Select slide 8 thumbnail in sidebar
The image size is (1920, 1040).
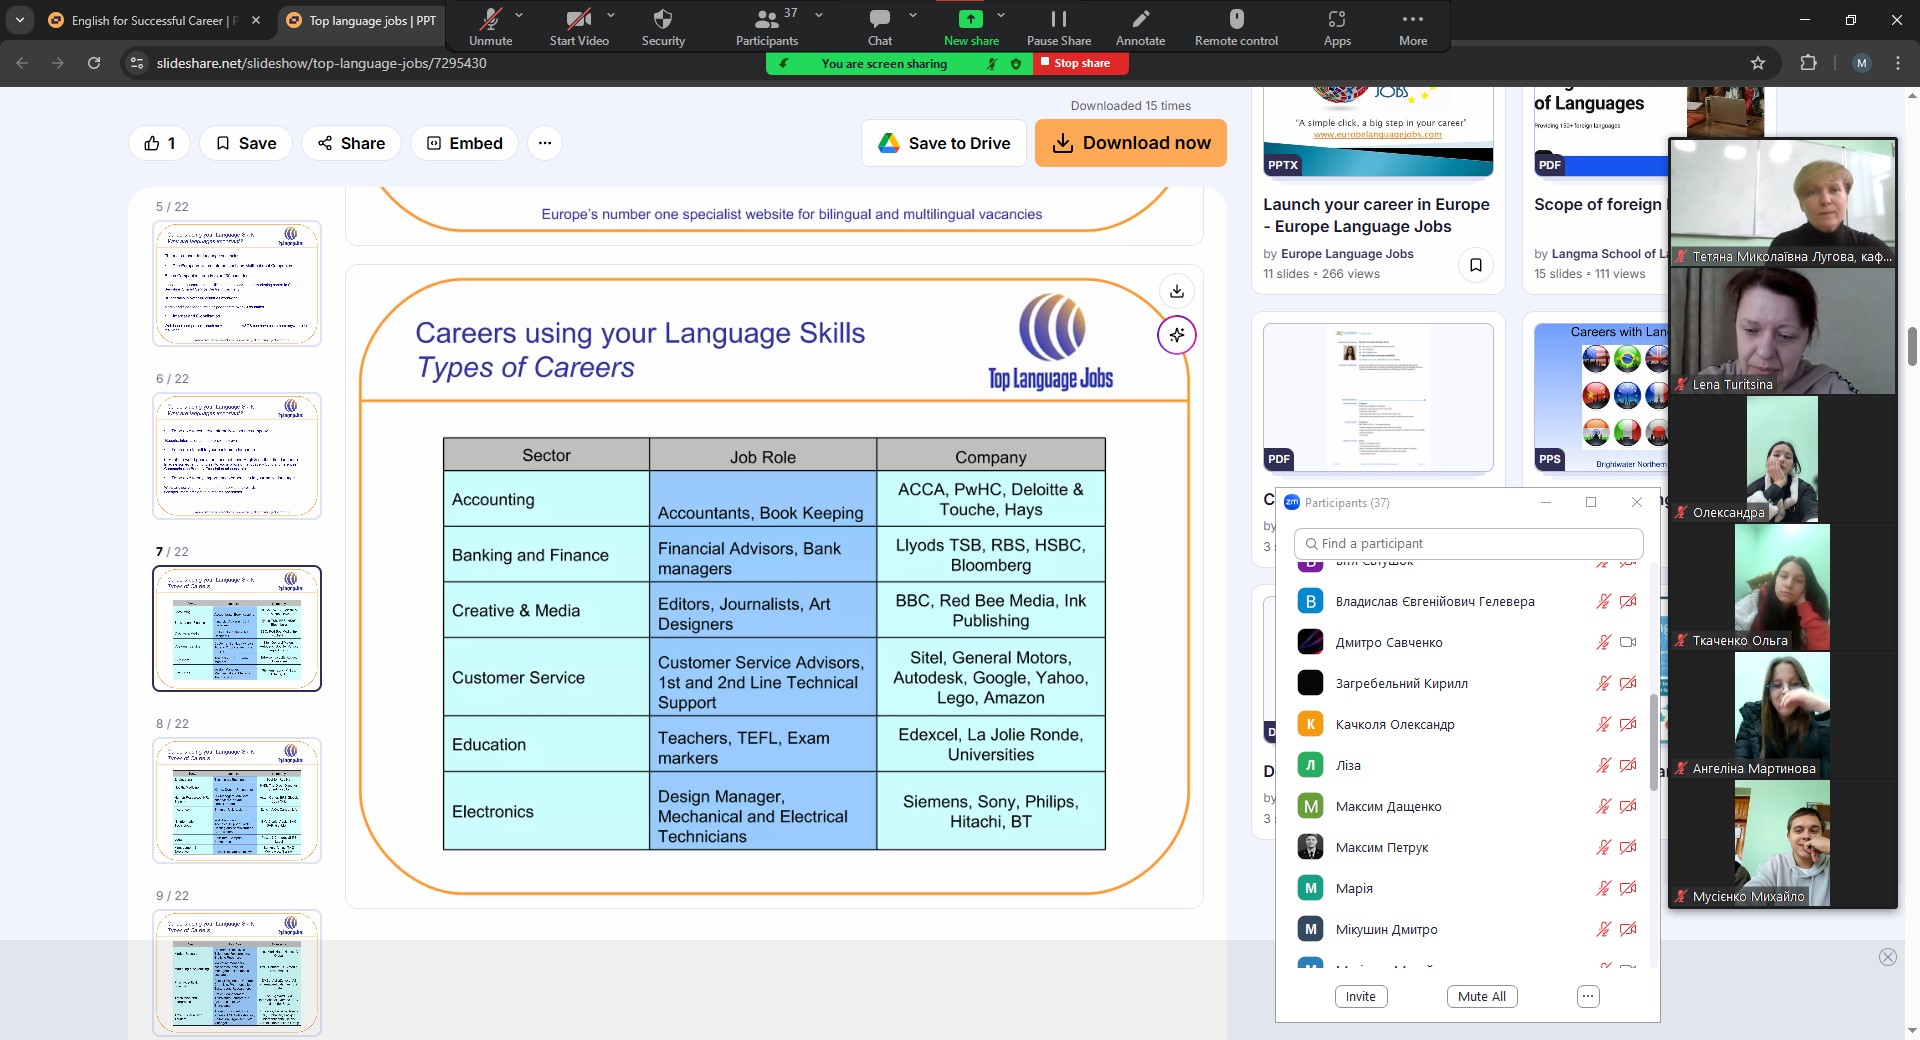(x=237, y=800)
